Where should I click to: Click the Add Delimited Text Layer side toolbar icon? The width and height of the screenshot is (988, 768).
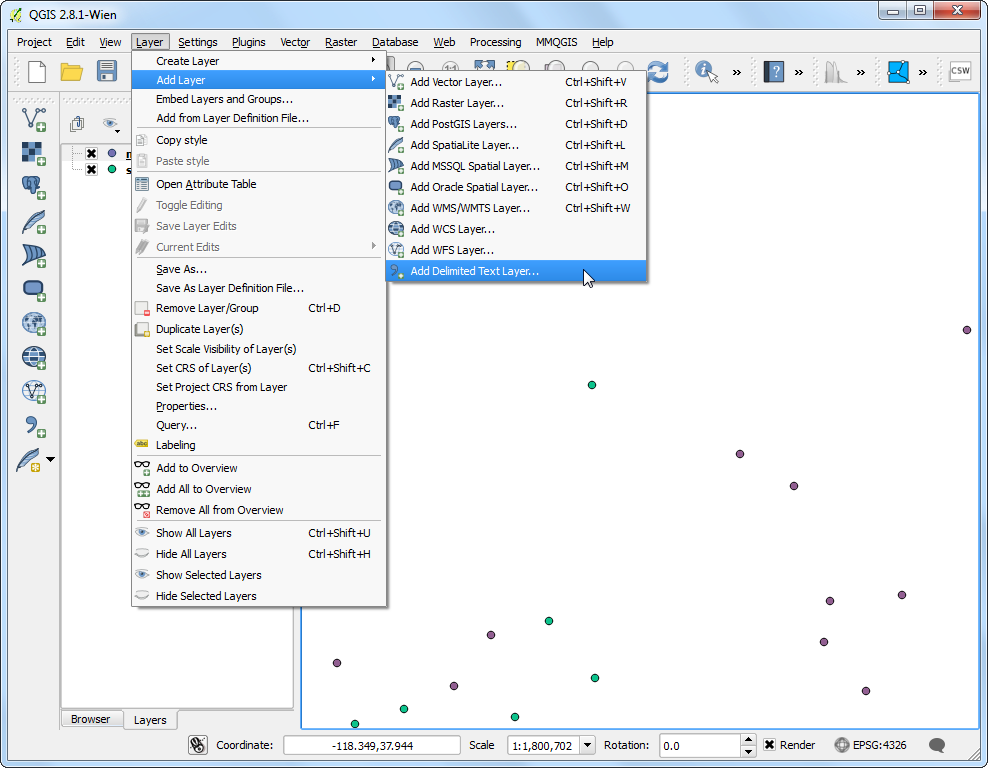click(x=34, y=427)
